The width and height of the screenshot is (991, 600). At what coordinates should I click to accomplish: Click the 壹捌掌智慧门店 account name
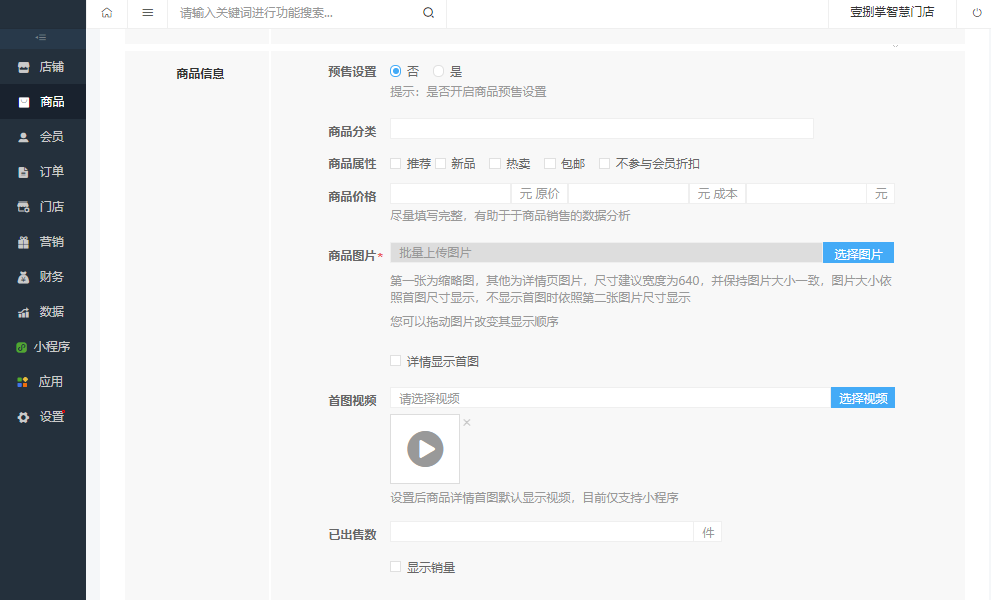pos(892,12)
